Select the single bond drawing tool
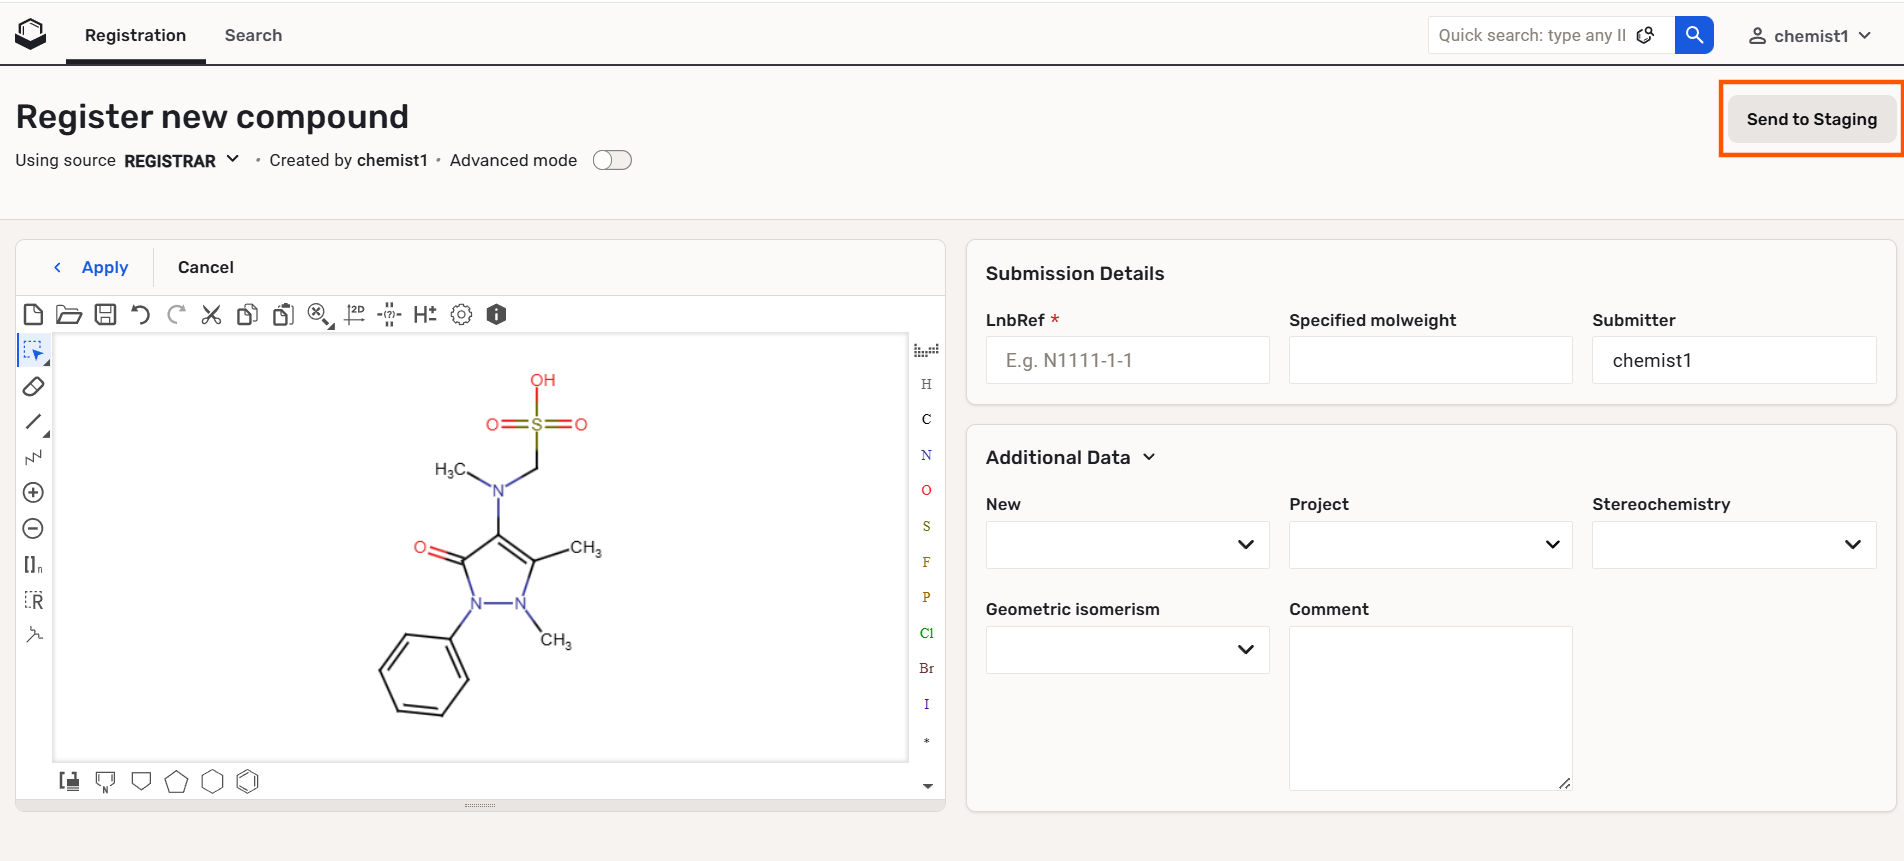1904x861 pixels. (x=33, y=422)
